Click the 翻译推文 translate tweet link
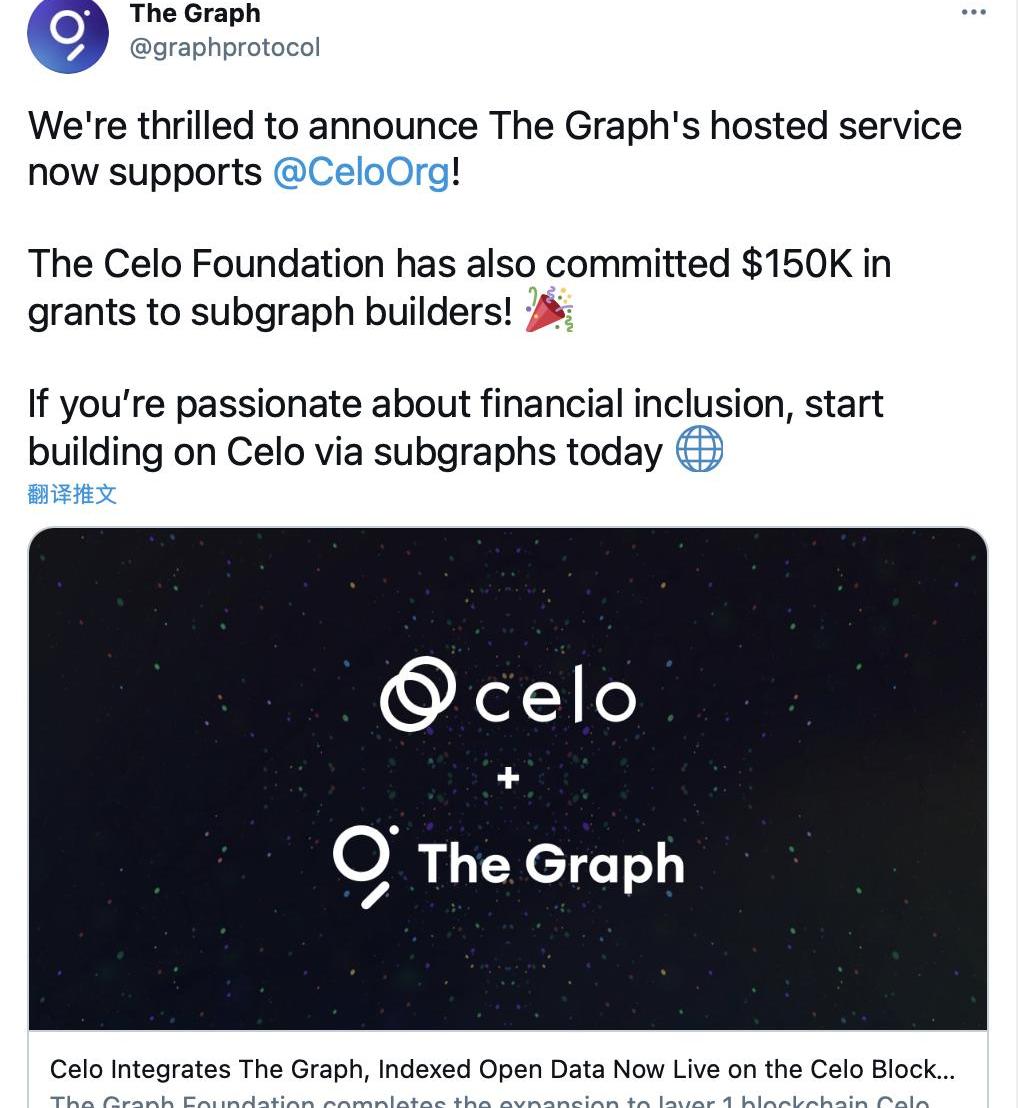The height and width of the screenshot is (1108, 1020). point(72,494)
